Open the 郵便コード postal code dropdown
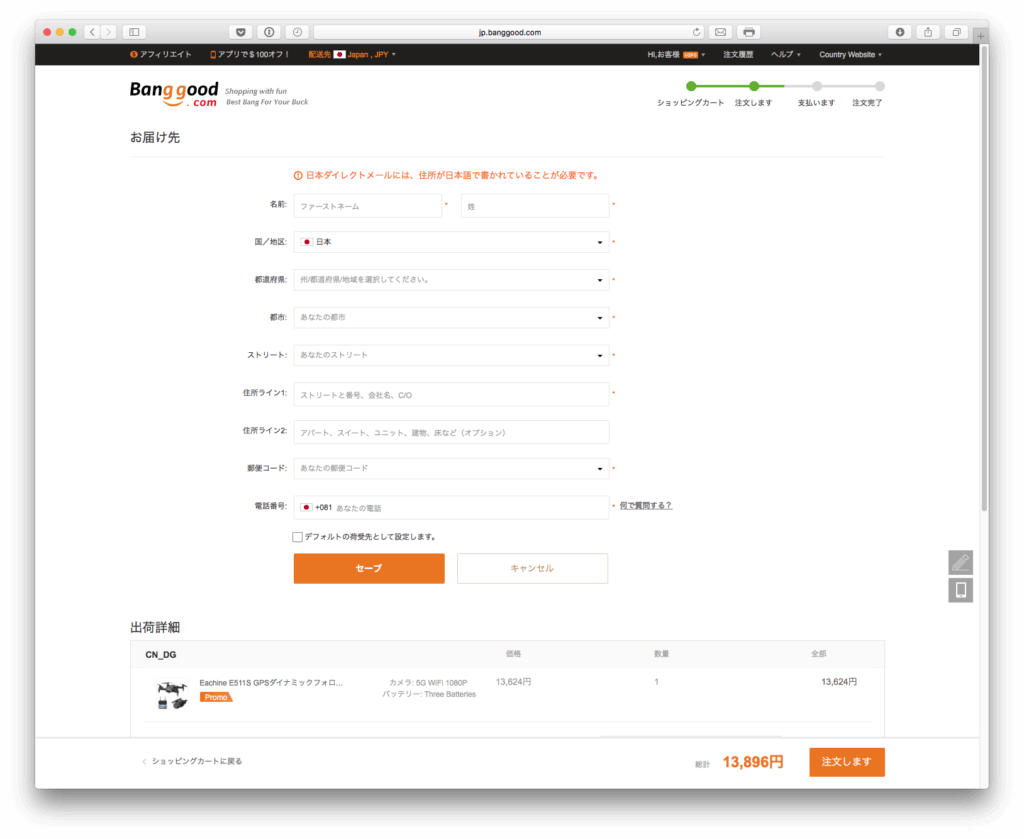 tap(451, 468)
